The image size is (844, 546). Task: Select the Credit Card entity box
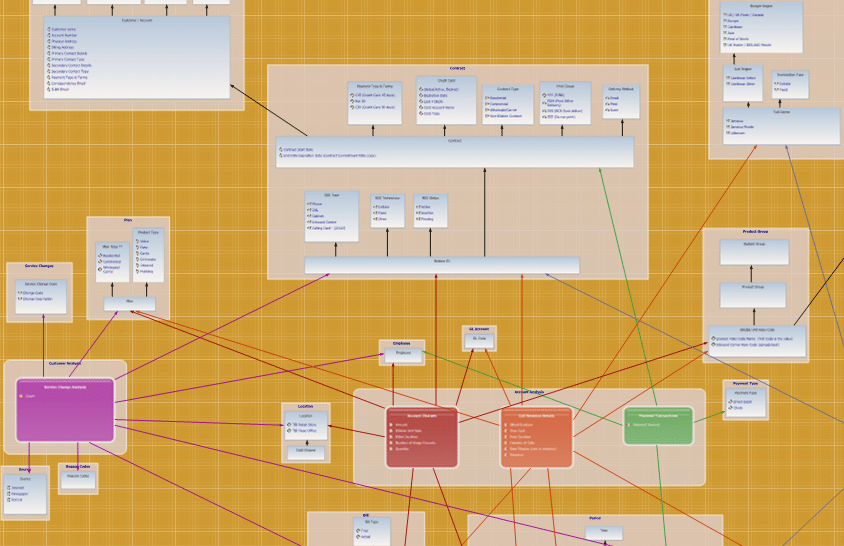446,100
